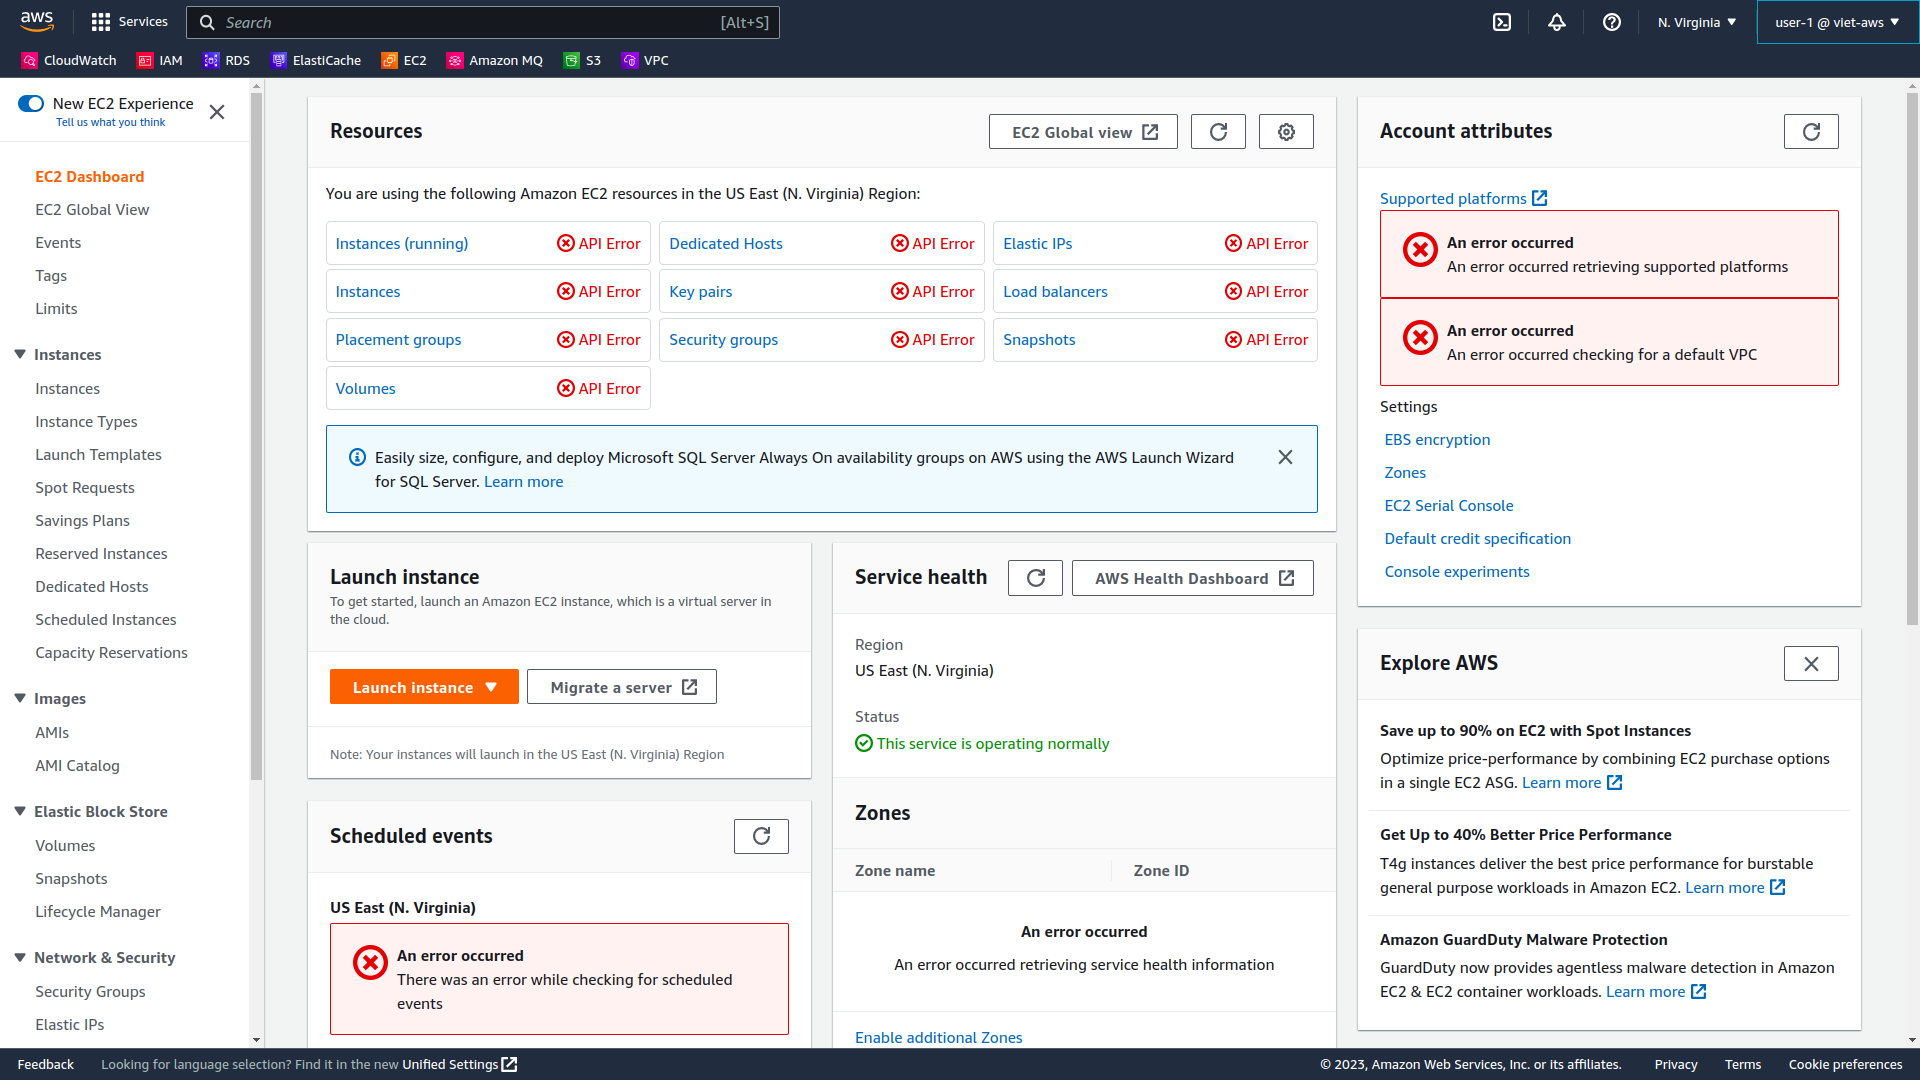Image resolution: width=1920 pixels, height=1080 pixels.
Task: Launch the CloudShell terminal icon
Action: click(1502, 22)
